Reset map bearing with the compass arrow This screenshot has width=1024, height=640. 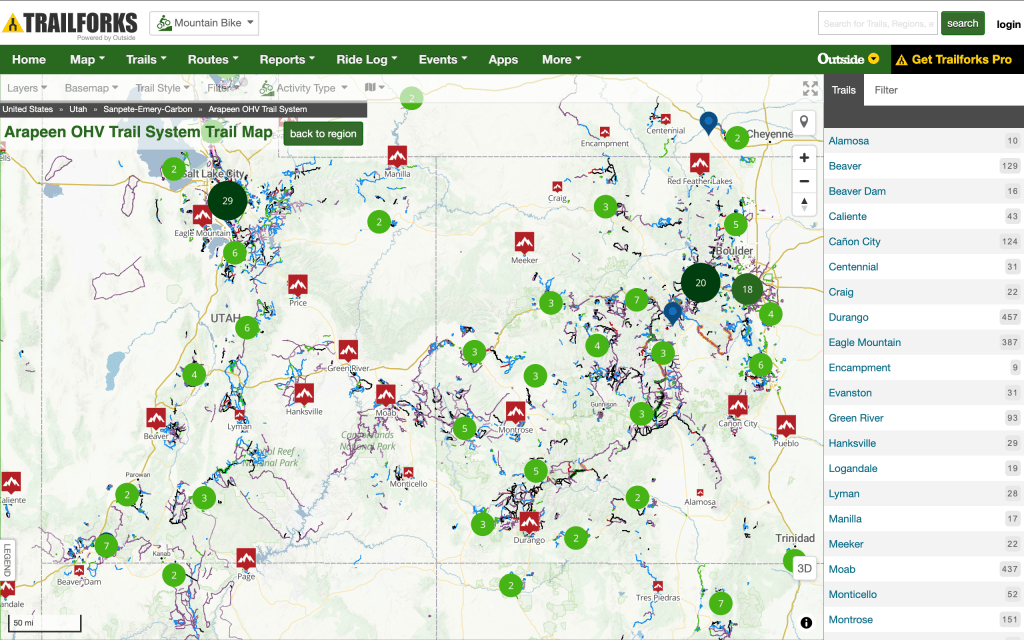(804, 204)
